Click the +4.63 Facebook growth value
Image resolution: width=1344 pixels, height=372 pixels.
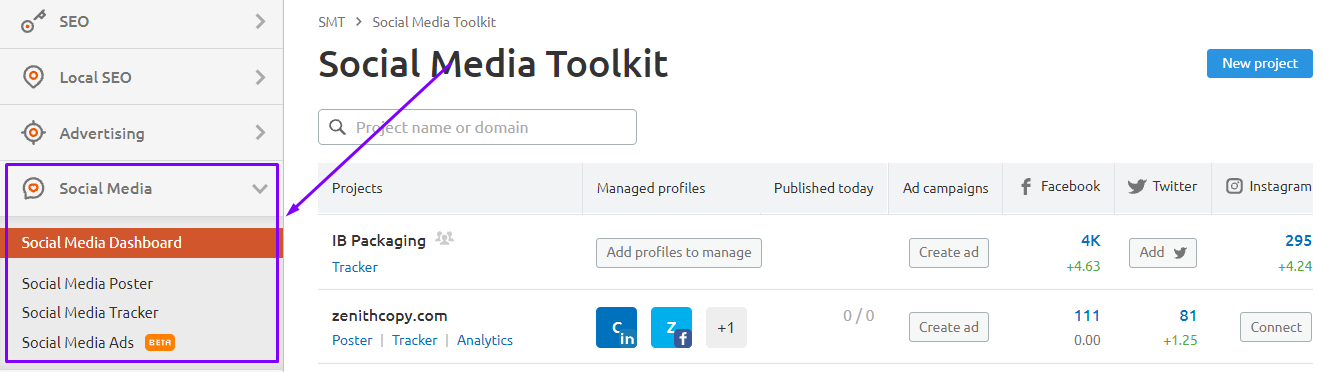1083,267
